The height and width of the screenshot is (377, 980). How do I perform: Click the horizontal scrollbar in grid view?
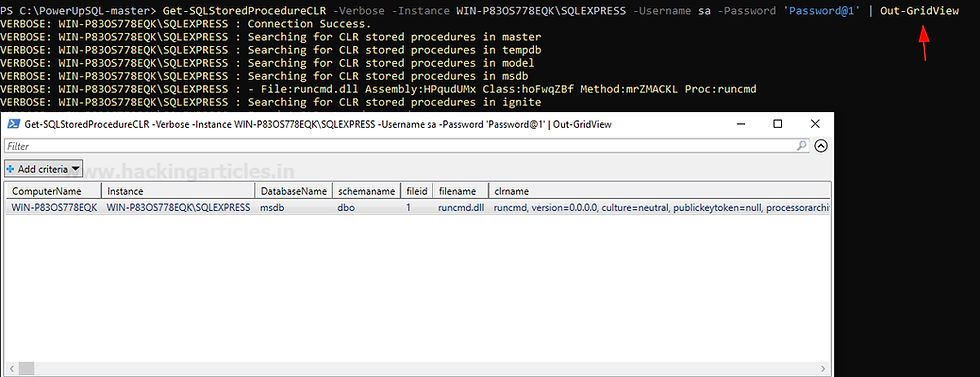418,369
